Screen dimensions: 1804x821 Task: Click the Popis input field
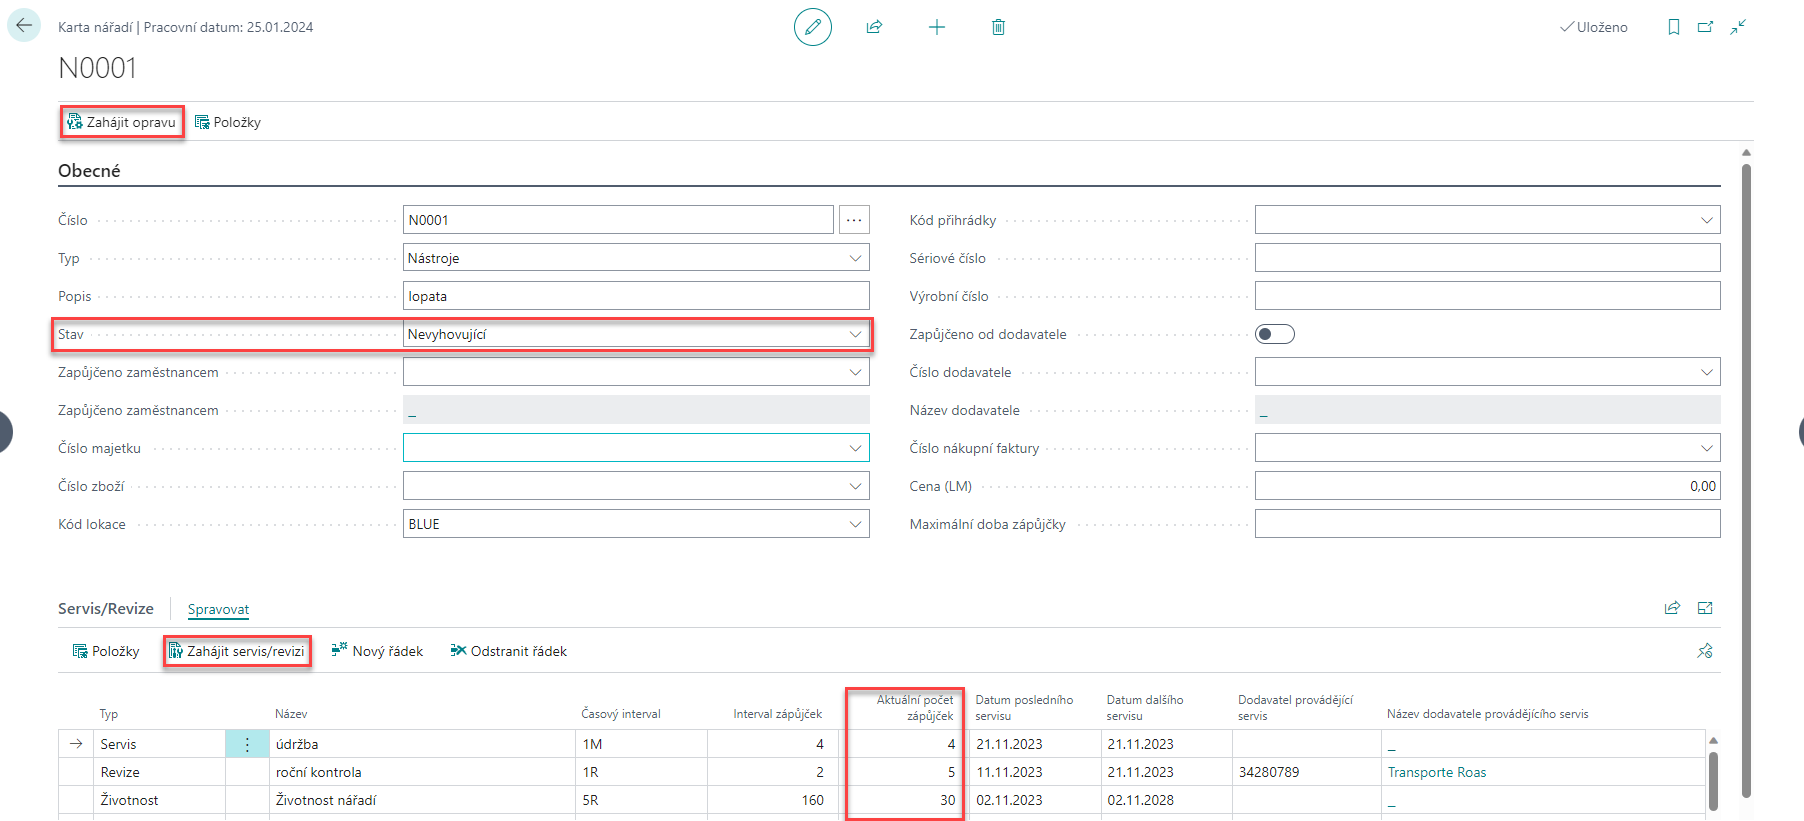636,296
